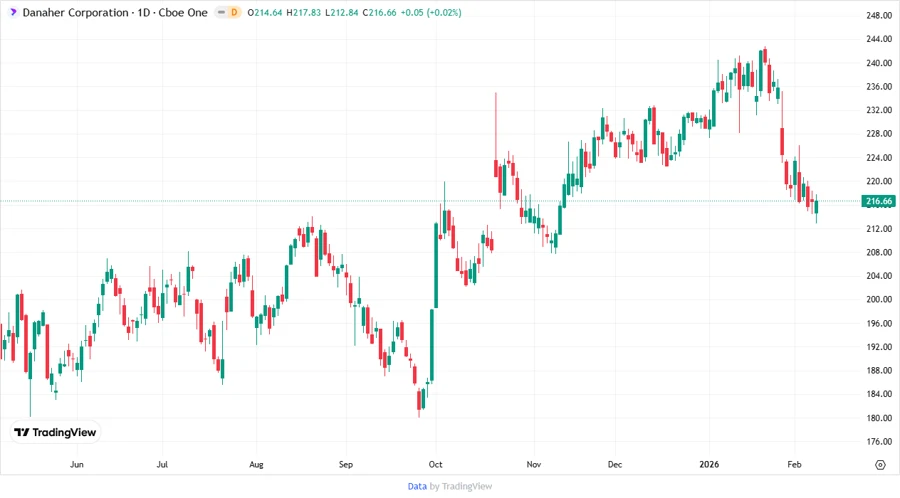Click the low value L212.84
Viewport: 900px width, 498px height.
(x=342, y=13)
